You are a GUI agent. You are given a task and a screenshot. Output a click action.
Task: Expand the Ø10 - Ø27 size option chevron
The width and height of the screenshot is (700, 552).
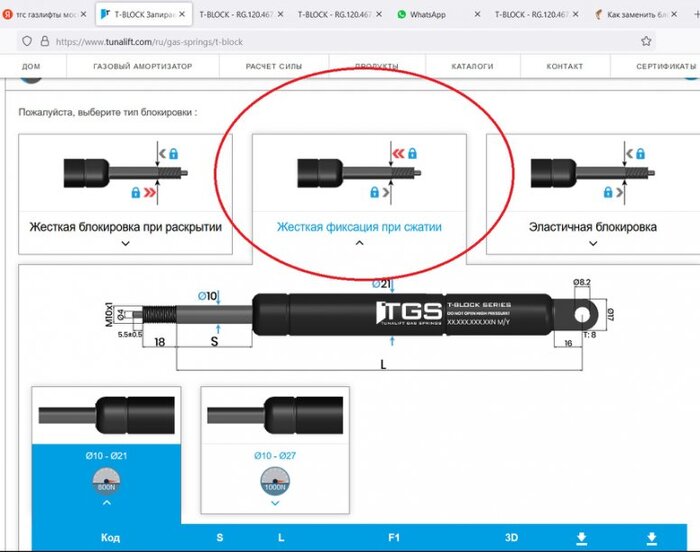[x=275, y=503]
